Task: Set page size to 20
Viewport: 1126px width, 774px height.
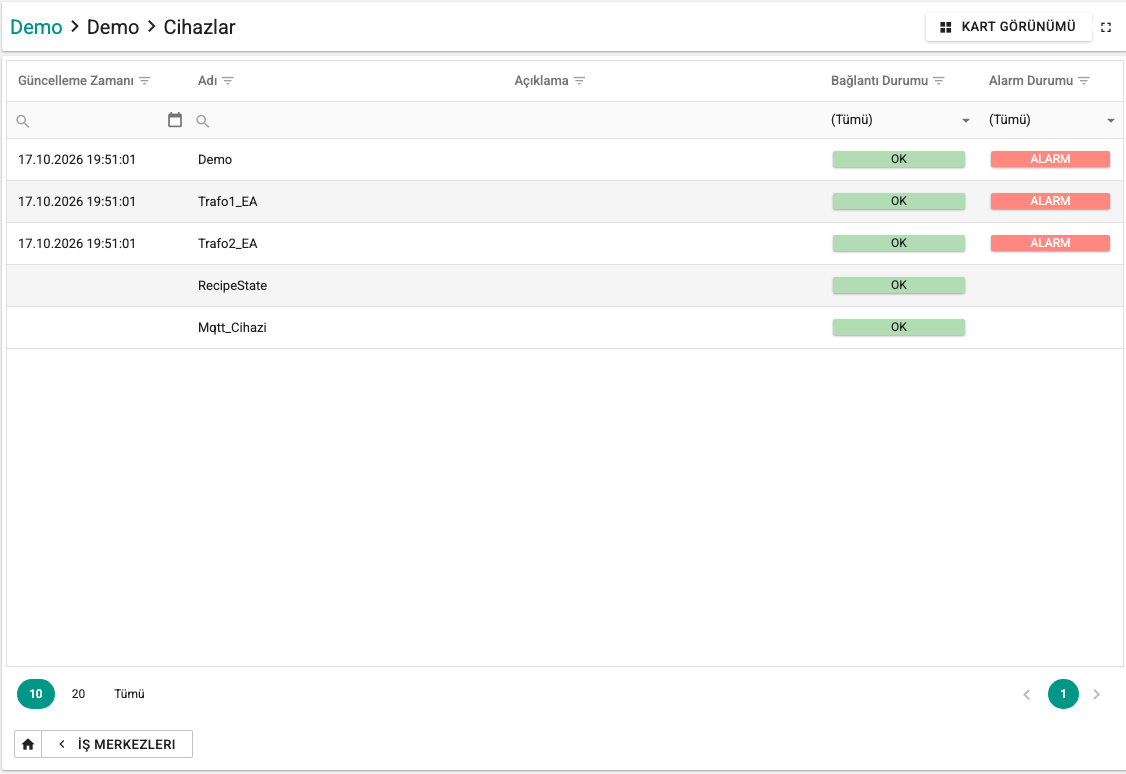Action: 78,694
